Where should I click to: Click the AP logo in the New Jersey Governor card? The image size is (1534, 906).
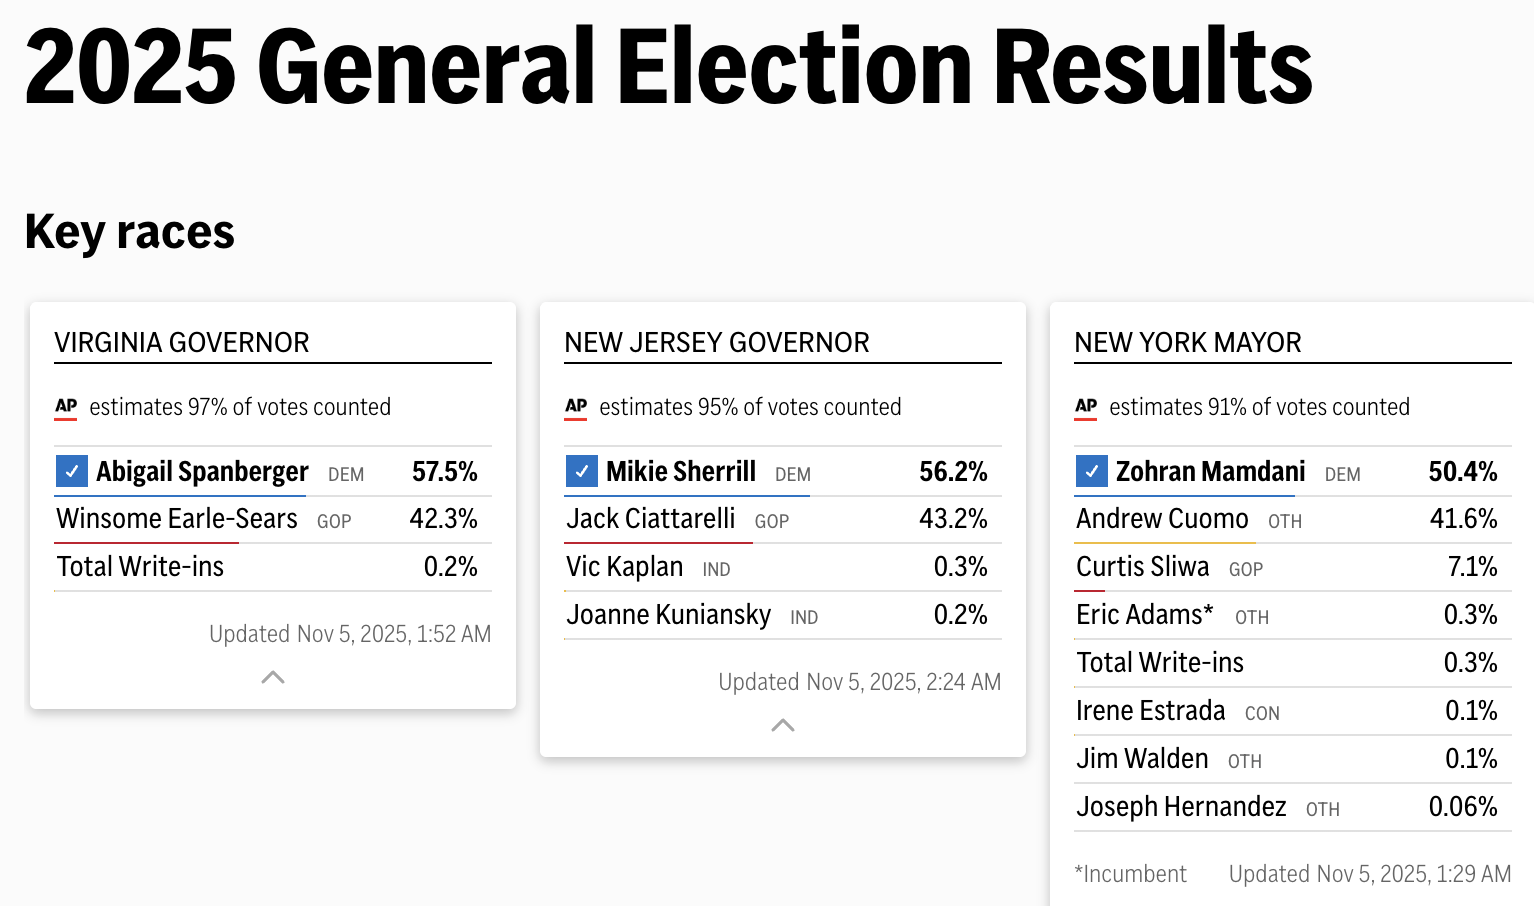point(575,407)
